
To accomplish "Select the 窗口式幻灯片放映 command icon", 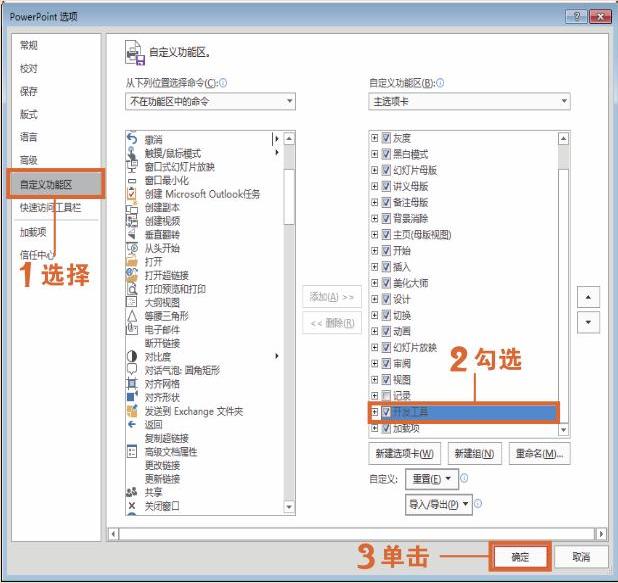I will pos(132,166).
